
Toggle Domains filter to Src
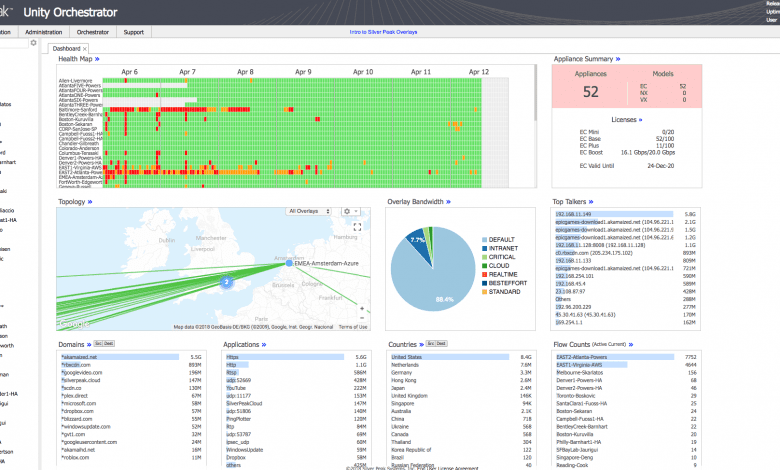point(98,344)
